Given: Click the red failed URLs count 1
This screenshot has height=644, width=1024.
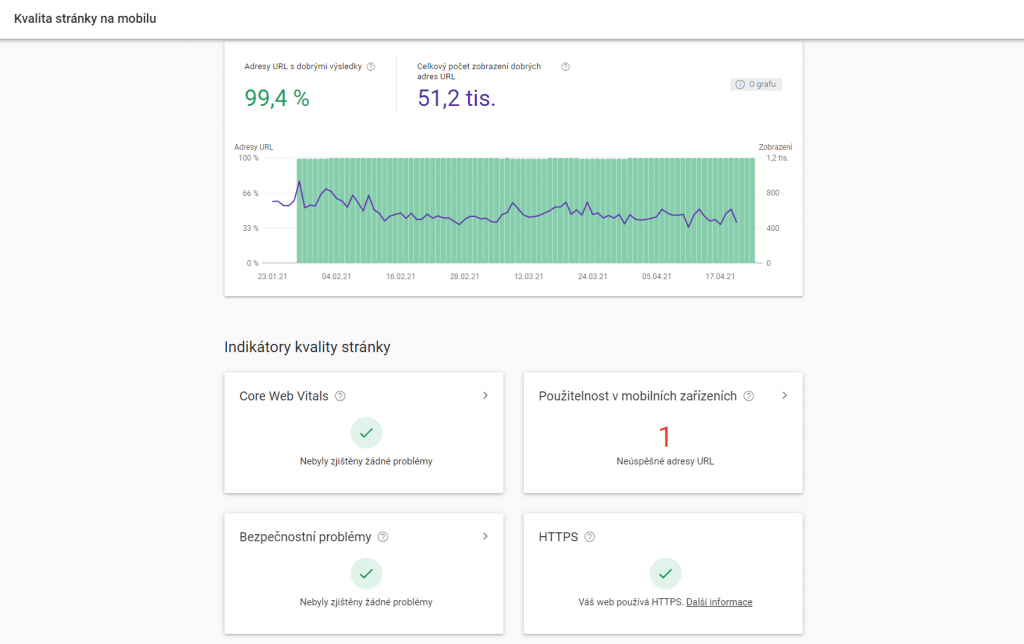Looking at the screenshot, I should click(x=664, y=436).
